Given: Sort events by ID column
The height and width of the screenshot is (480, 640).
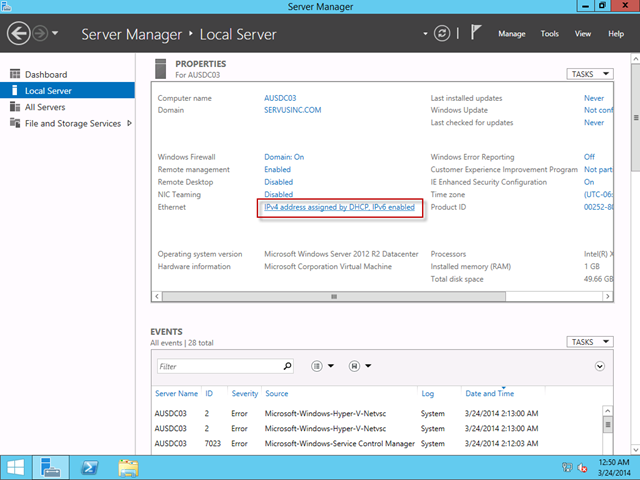Looking at the screenshot, I should [x=209, y=393].
